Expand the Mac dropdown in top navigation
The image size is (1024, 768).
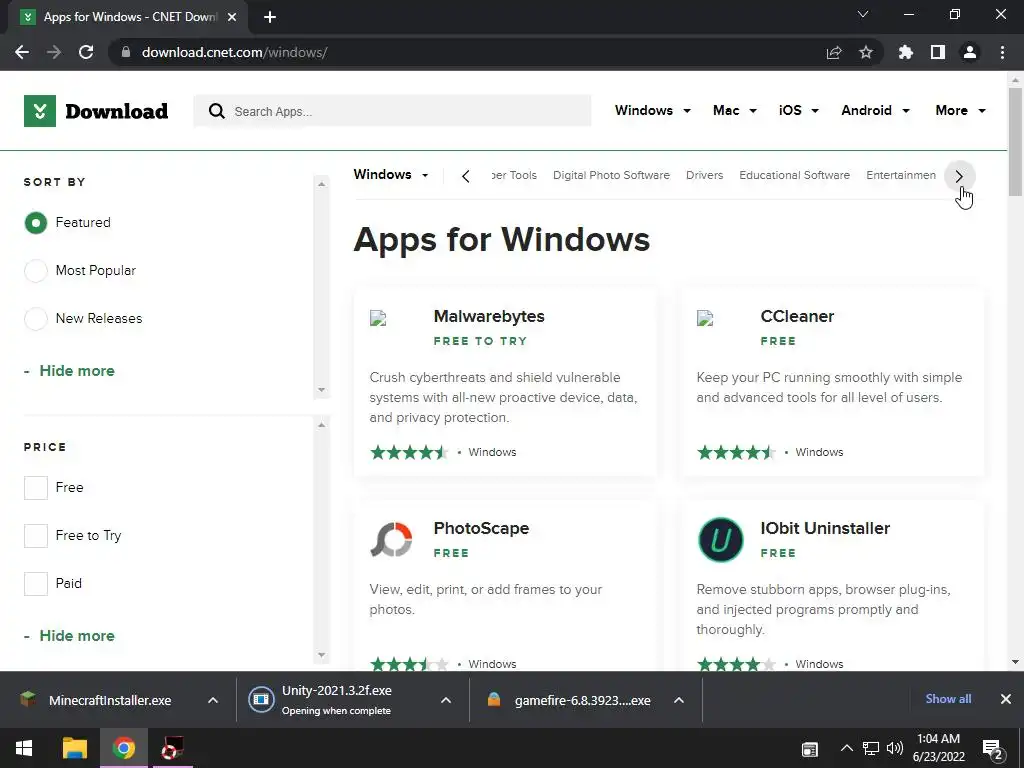tap(735, 110)
